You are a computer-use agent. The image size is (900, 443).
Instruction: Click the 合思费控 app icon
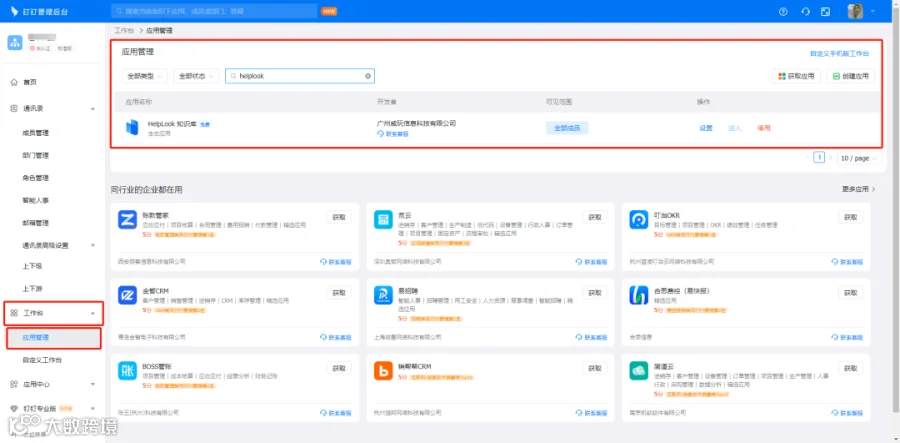638,295
